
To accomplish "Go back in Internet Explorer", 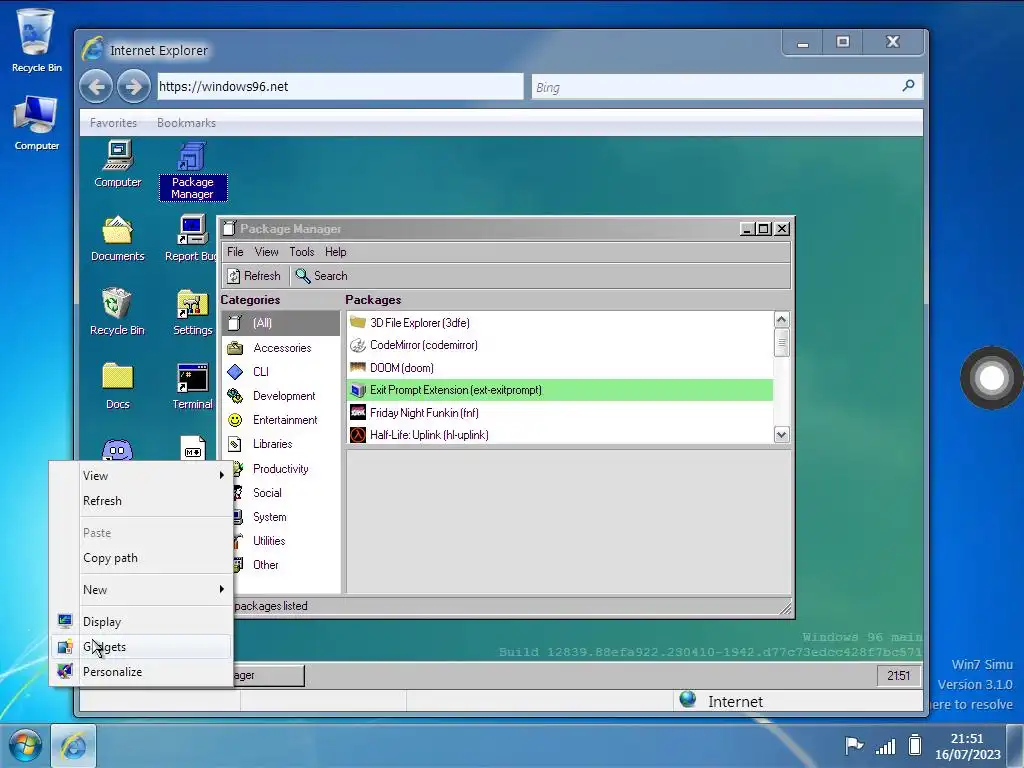I will (x=96, y=86).
